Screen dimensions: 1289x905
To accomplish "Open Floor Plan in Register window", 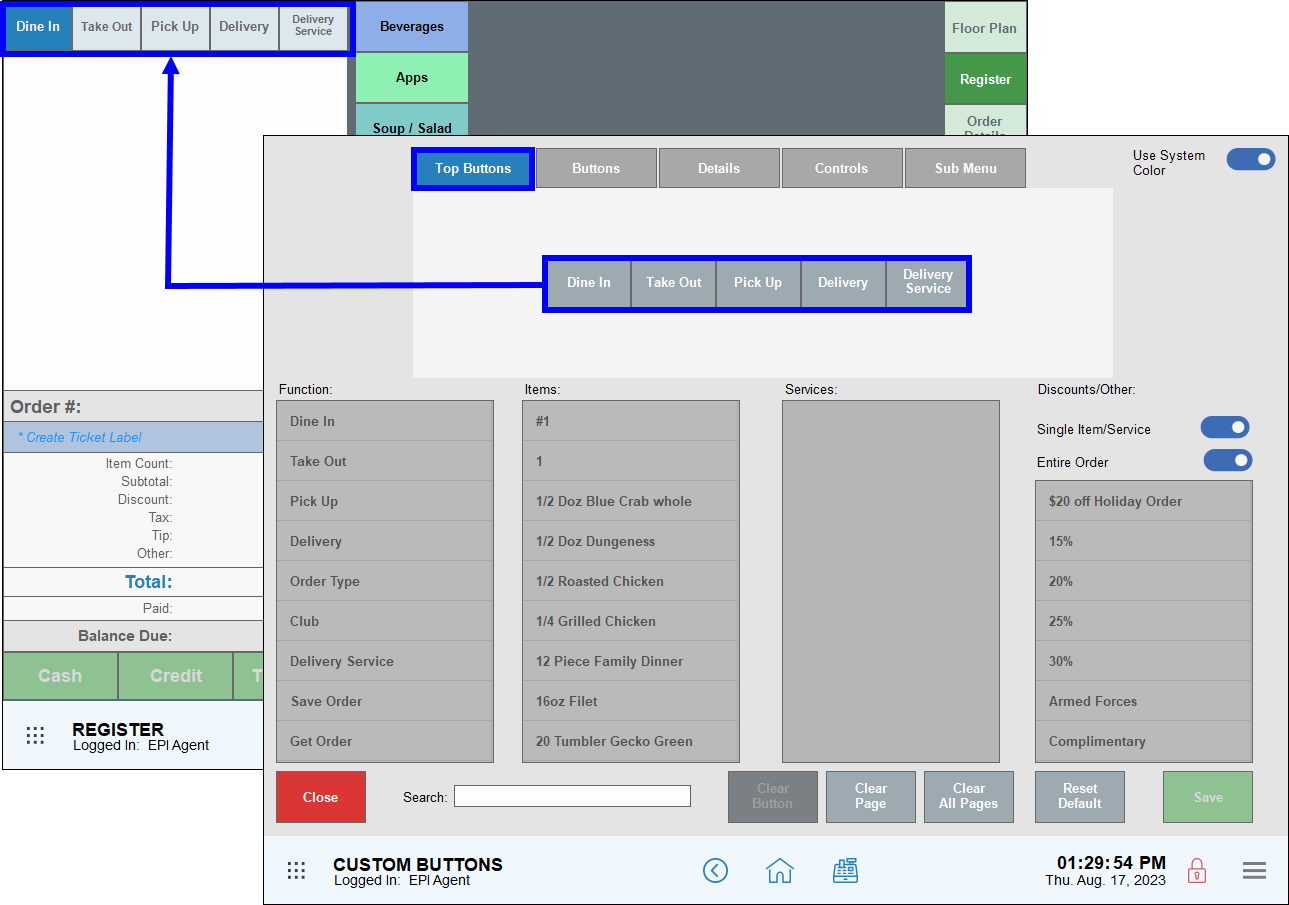I will (x=985, y=28).
